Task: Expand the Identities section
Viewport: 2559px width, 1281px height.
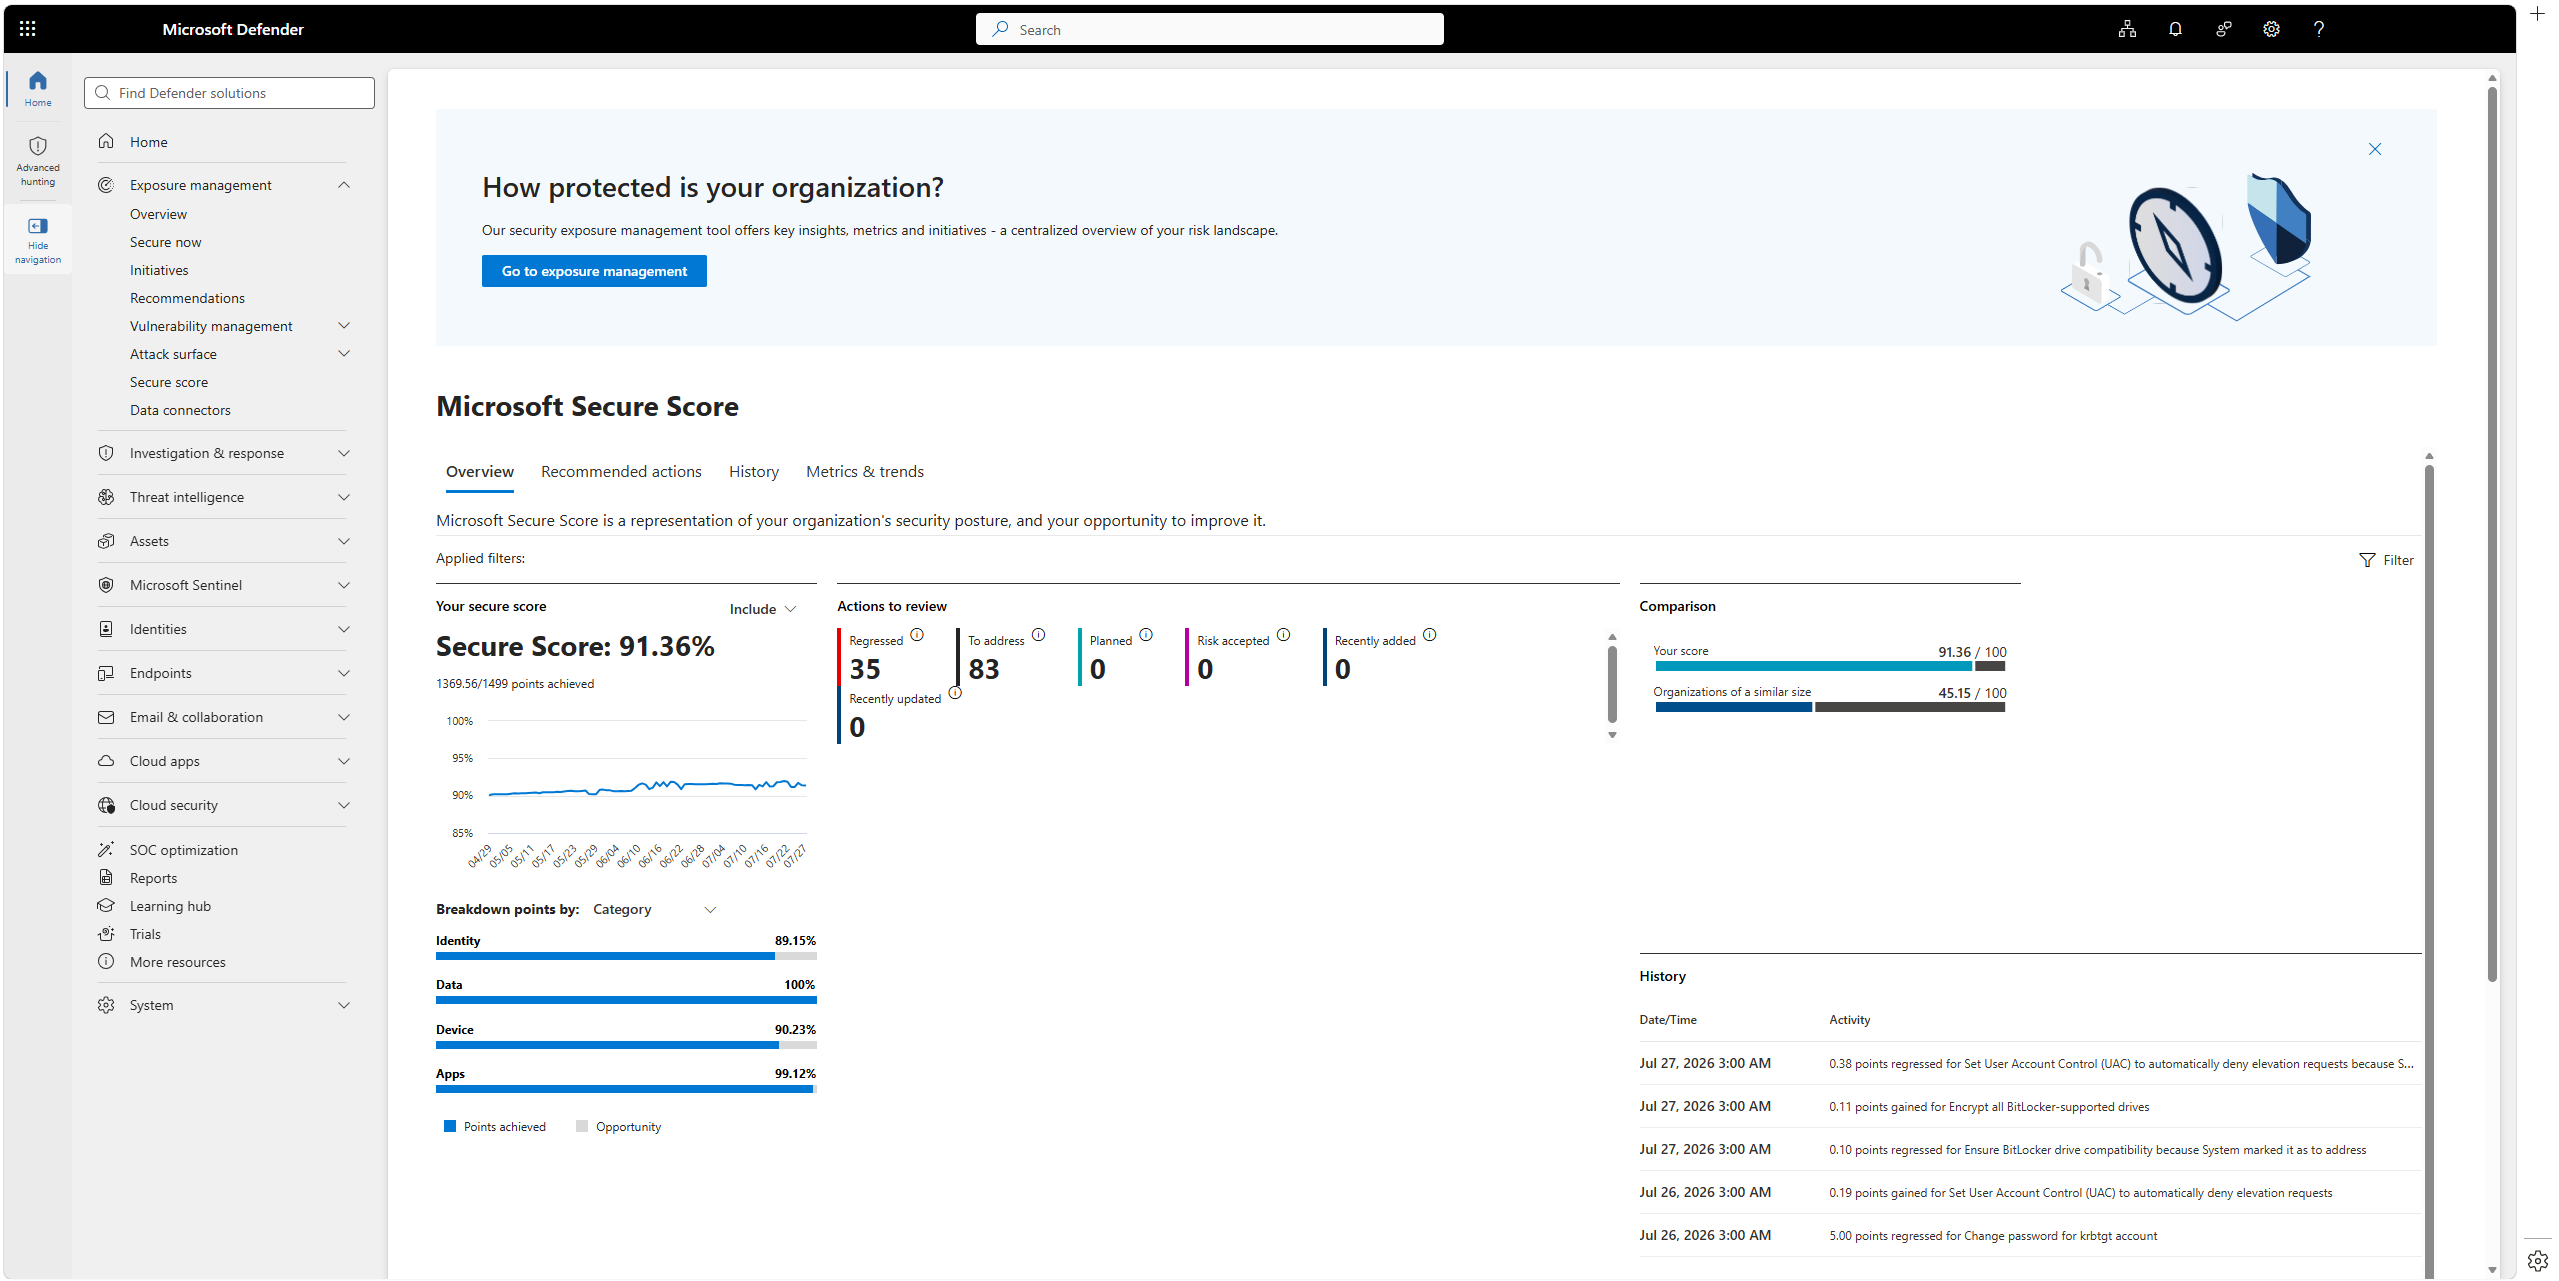Action: 344,629
